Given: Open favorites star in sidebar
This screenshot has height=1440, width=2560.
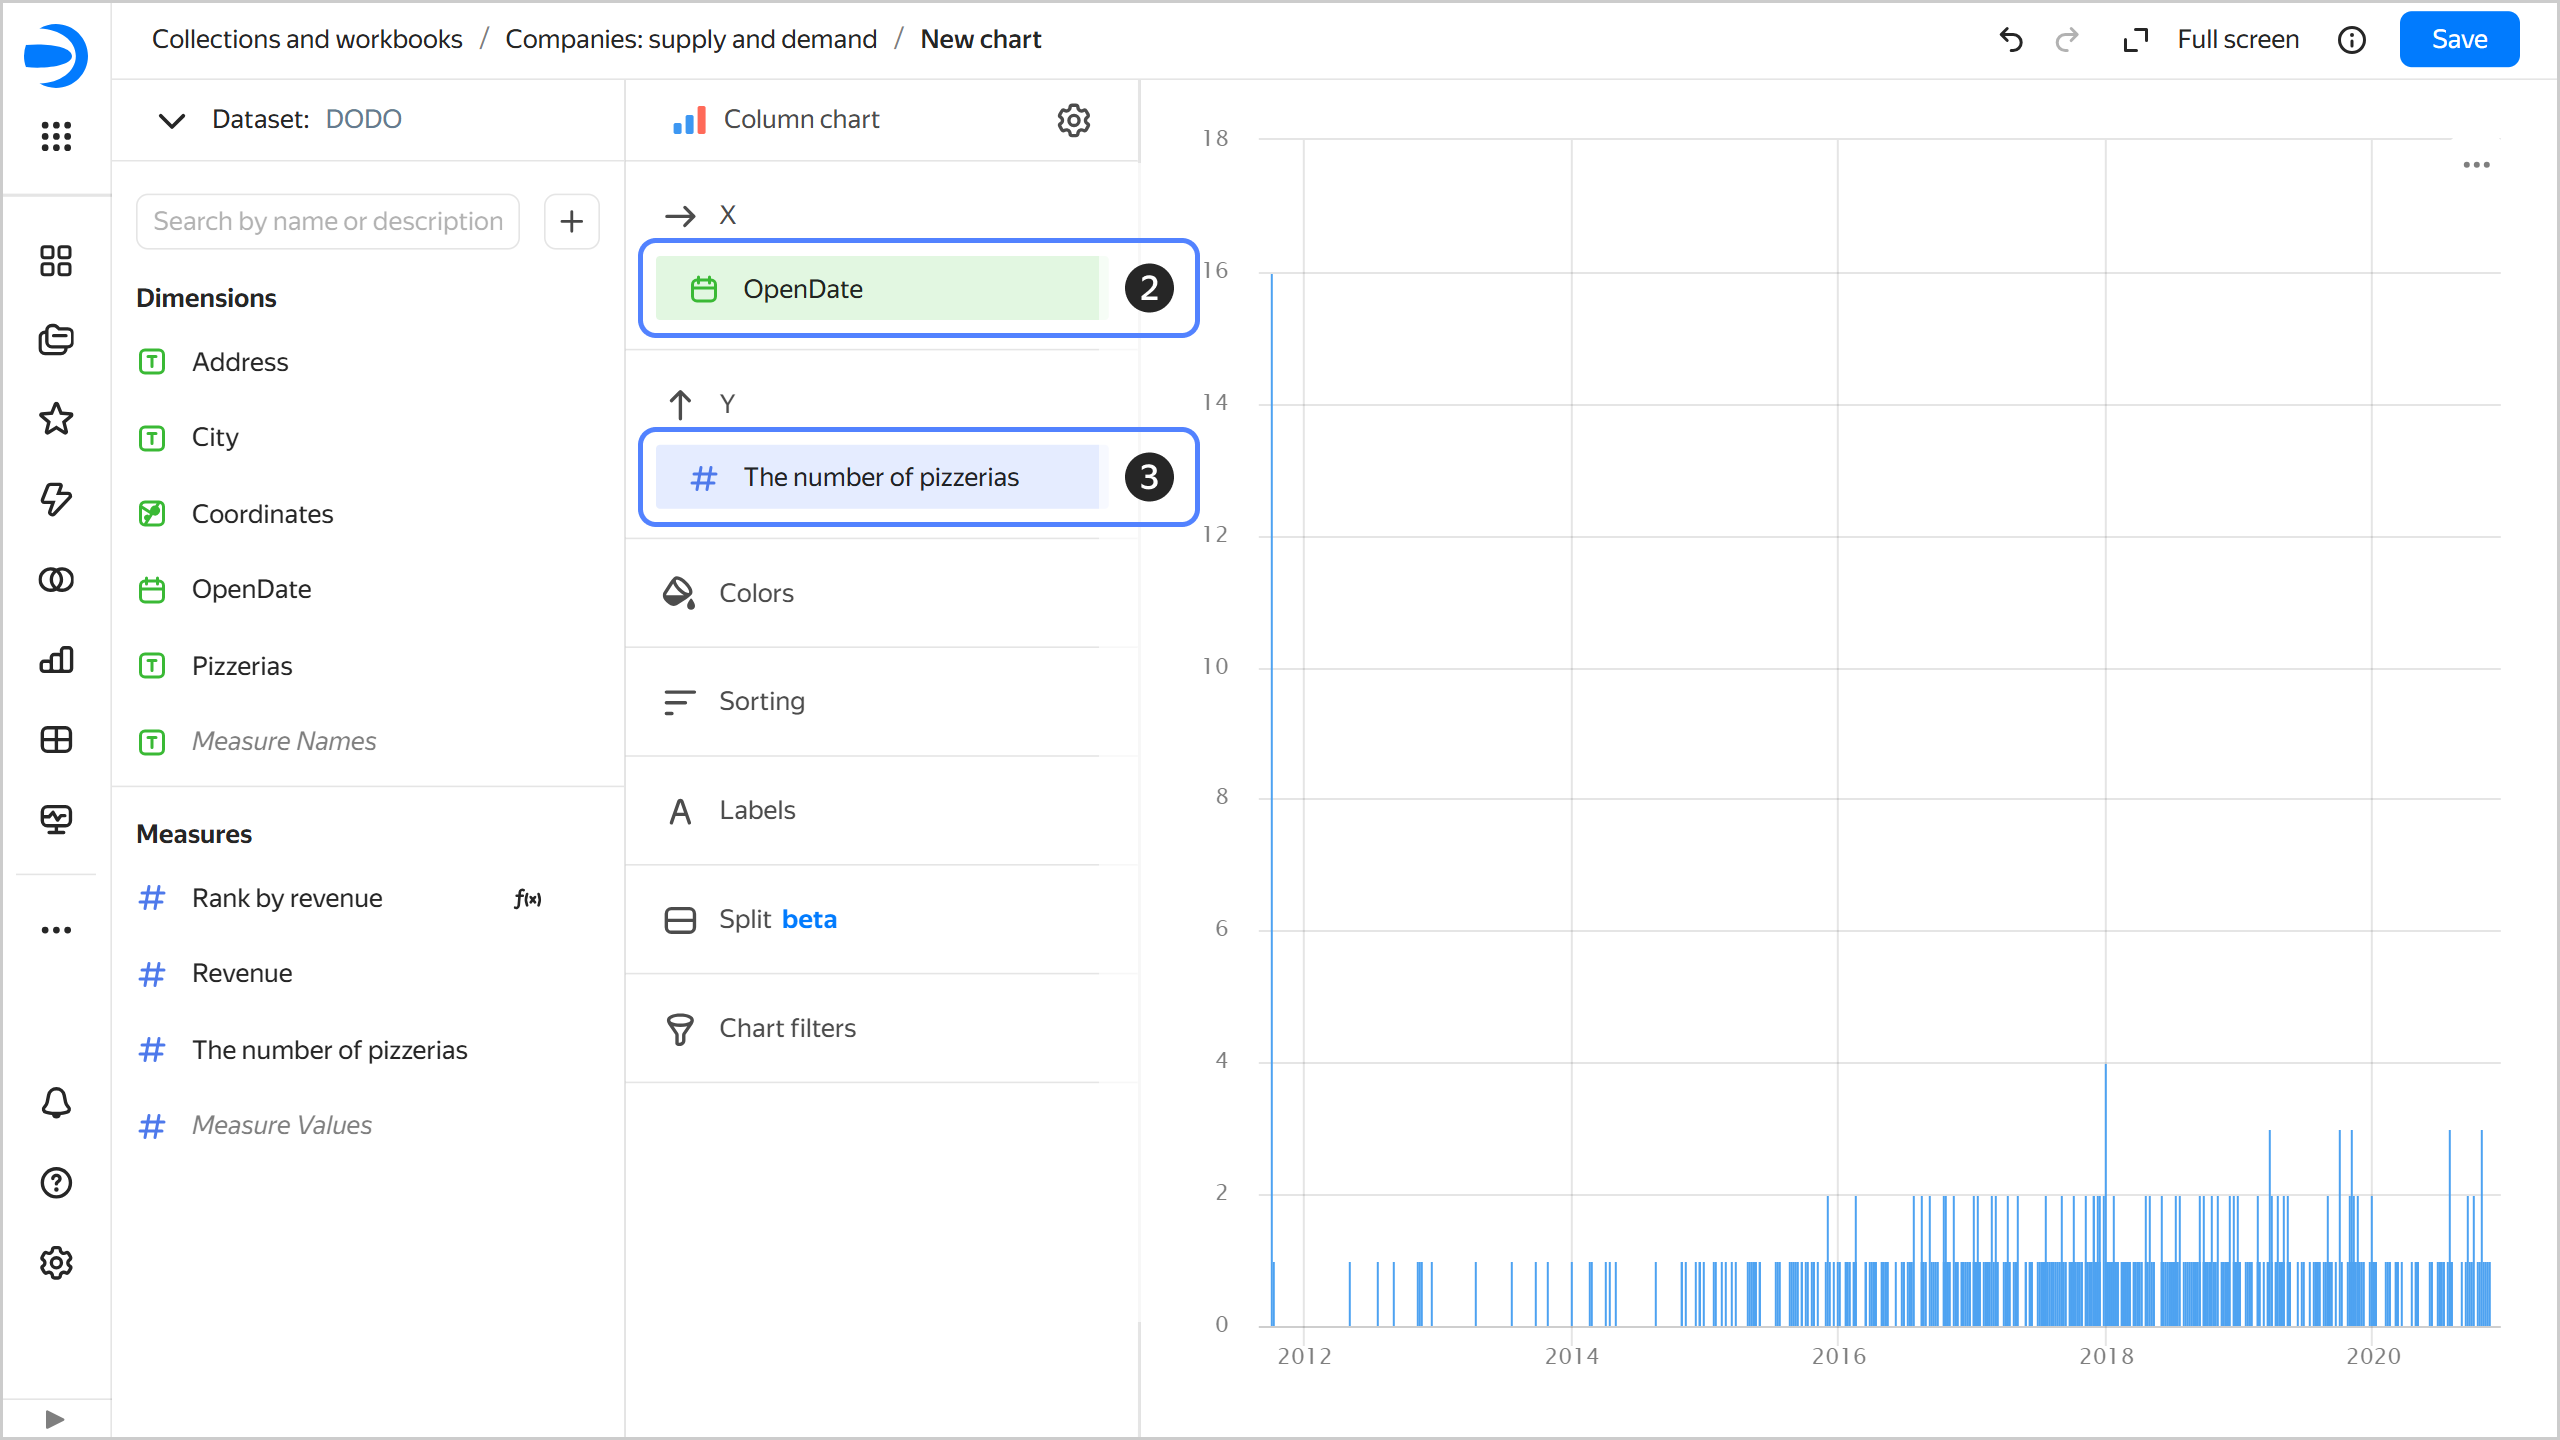Looking at the screenshot, I should click(x=56, y=419).
